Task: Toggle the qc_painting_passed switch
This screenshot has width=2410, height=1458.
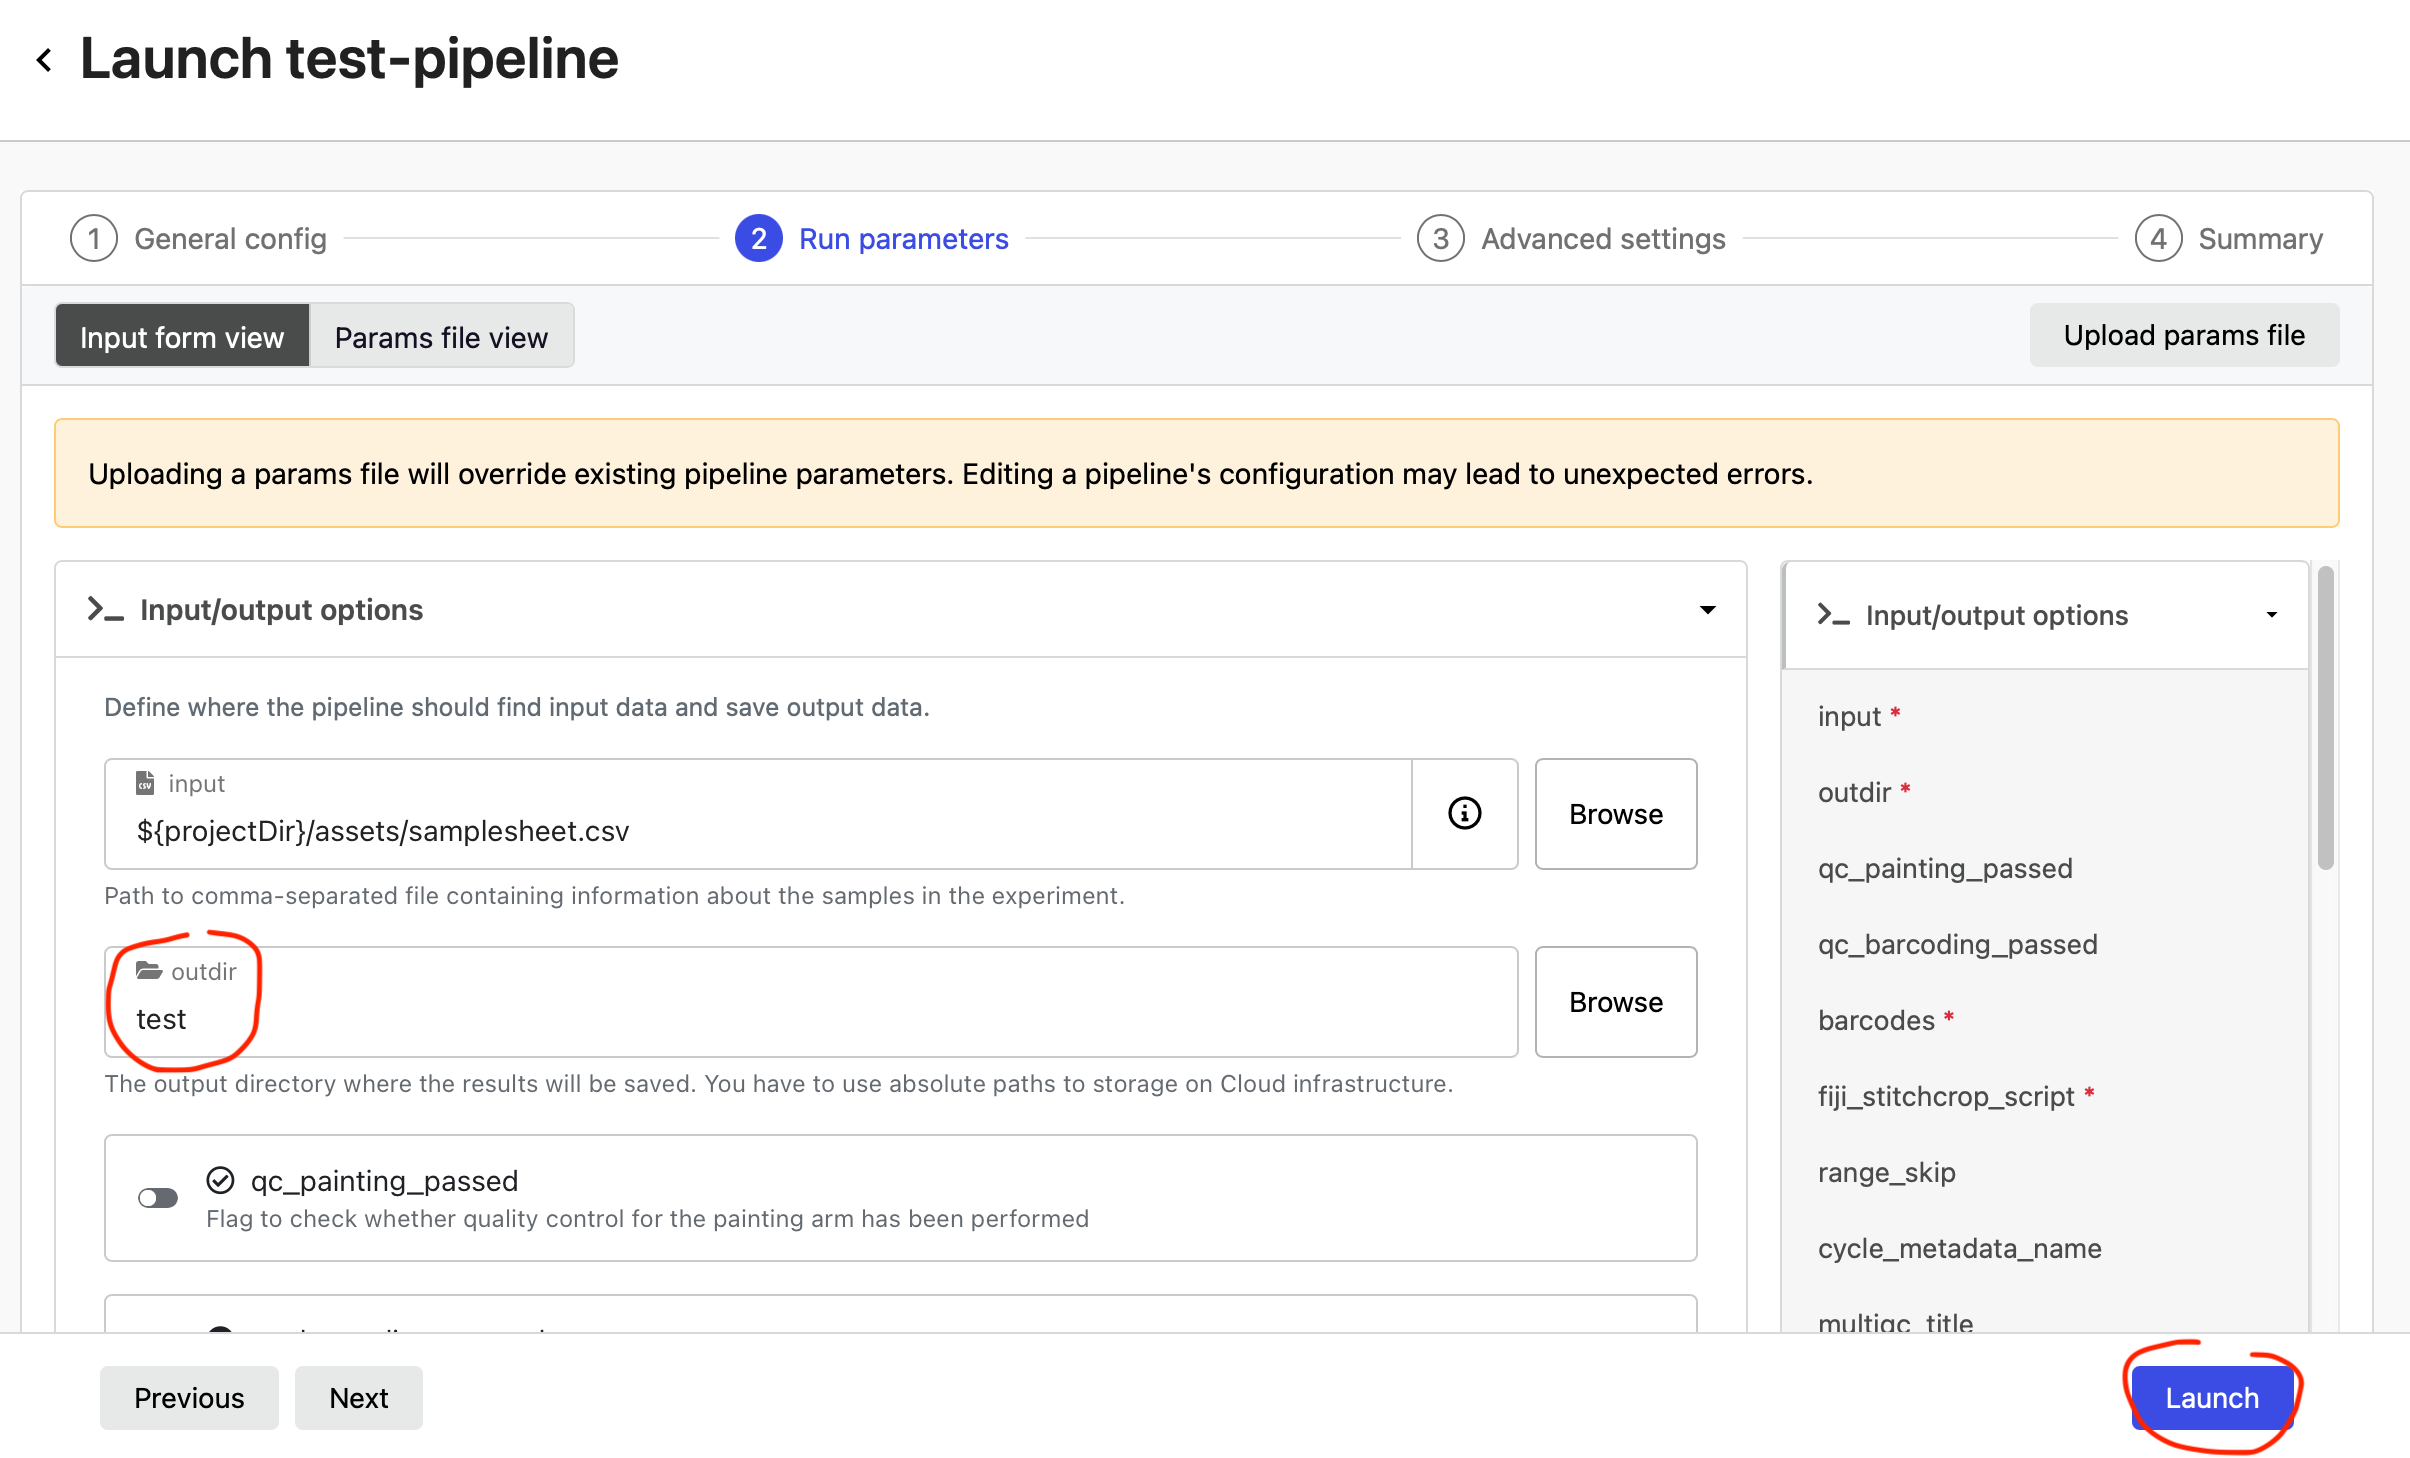Action: (x=158, y=1197)
